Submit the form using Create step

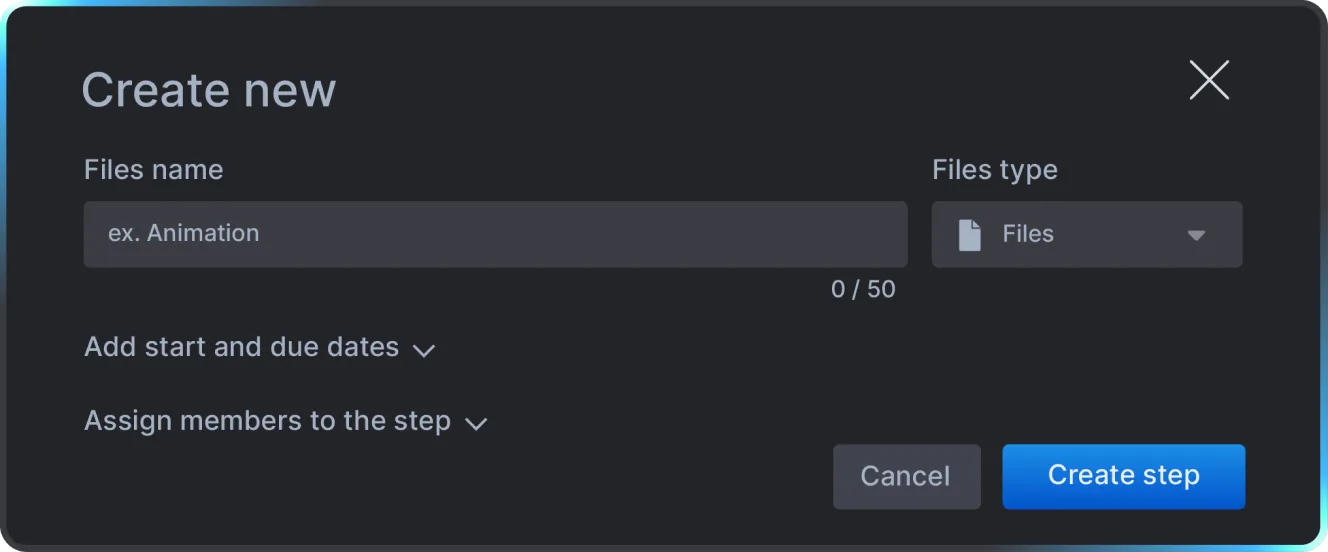[1123, 476]
